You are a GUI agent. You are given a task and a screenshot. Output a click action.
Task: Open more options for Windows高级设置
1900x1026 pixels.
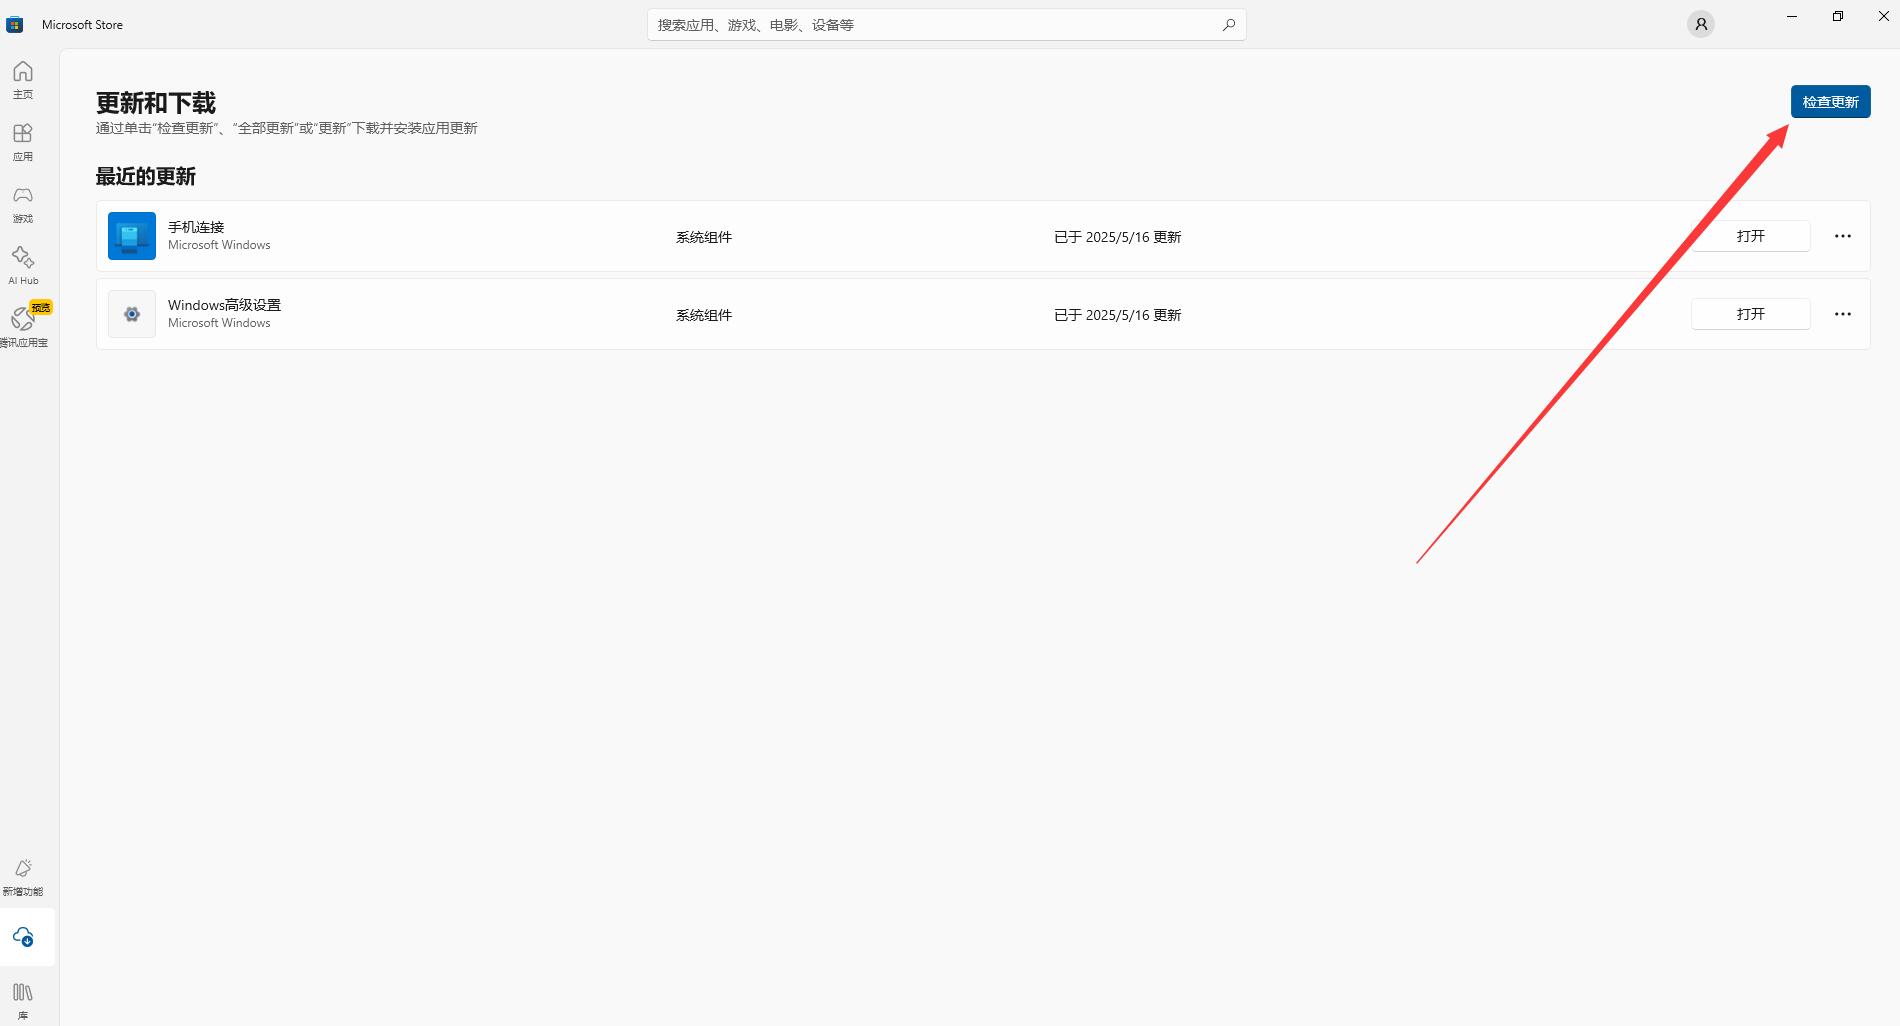click(1843, 314)
